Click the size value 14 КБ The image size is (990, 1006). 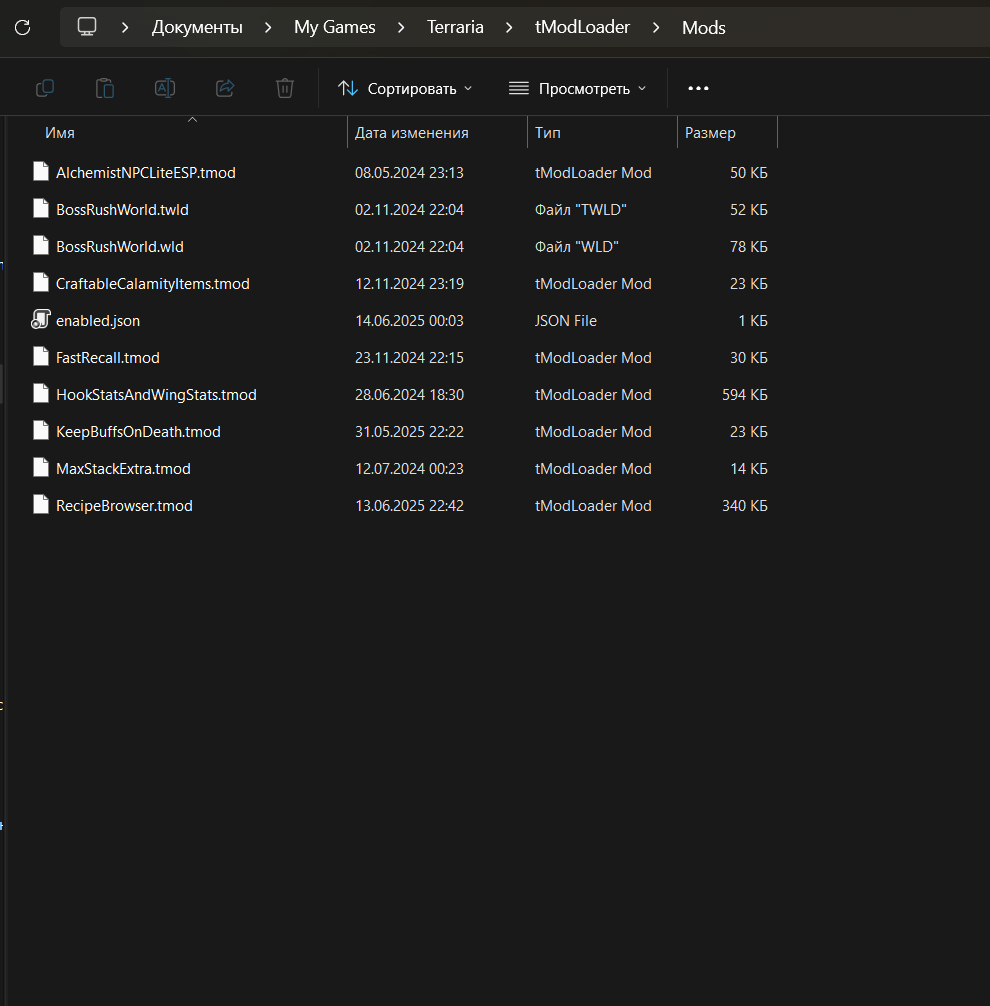[x=749, y=468]
